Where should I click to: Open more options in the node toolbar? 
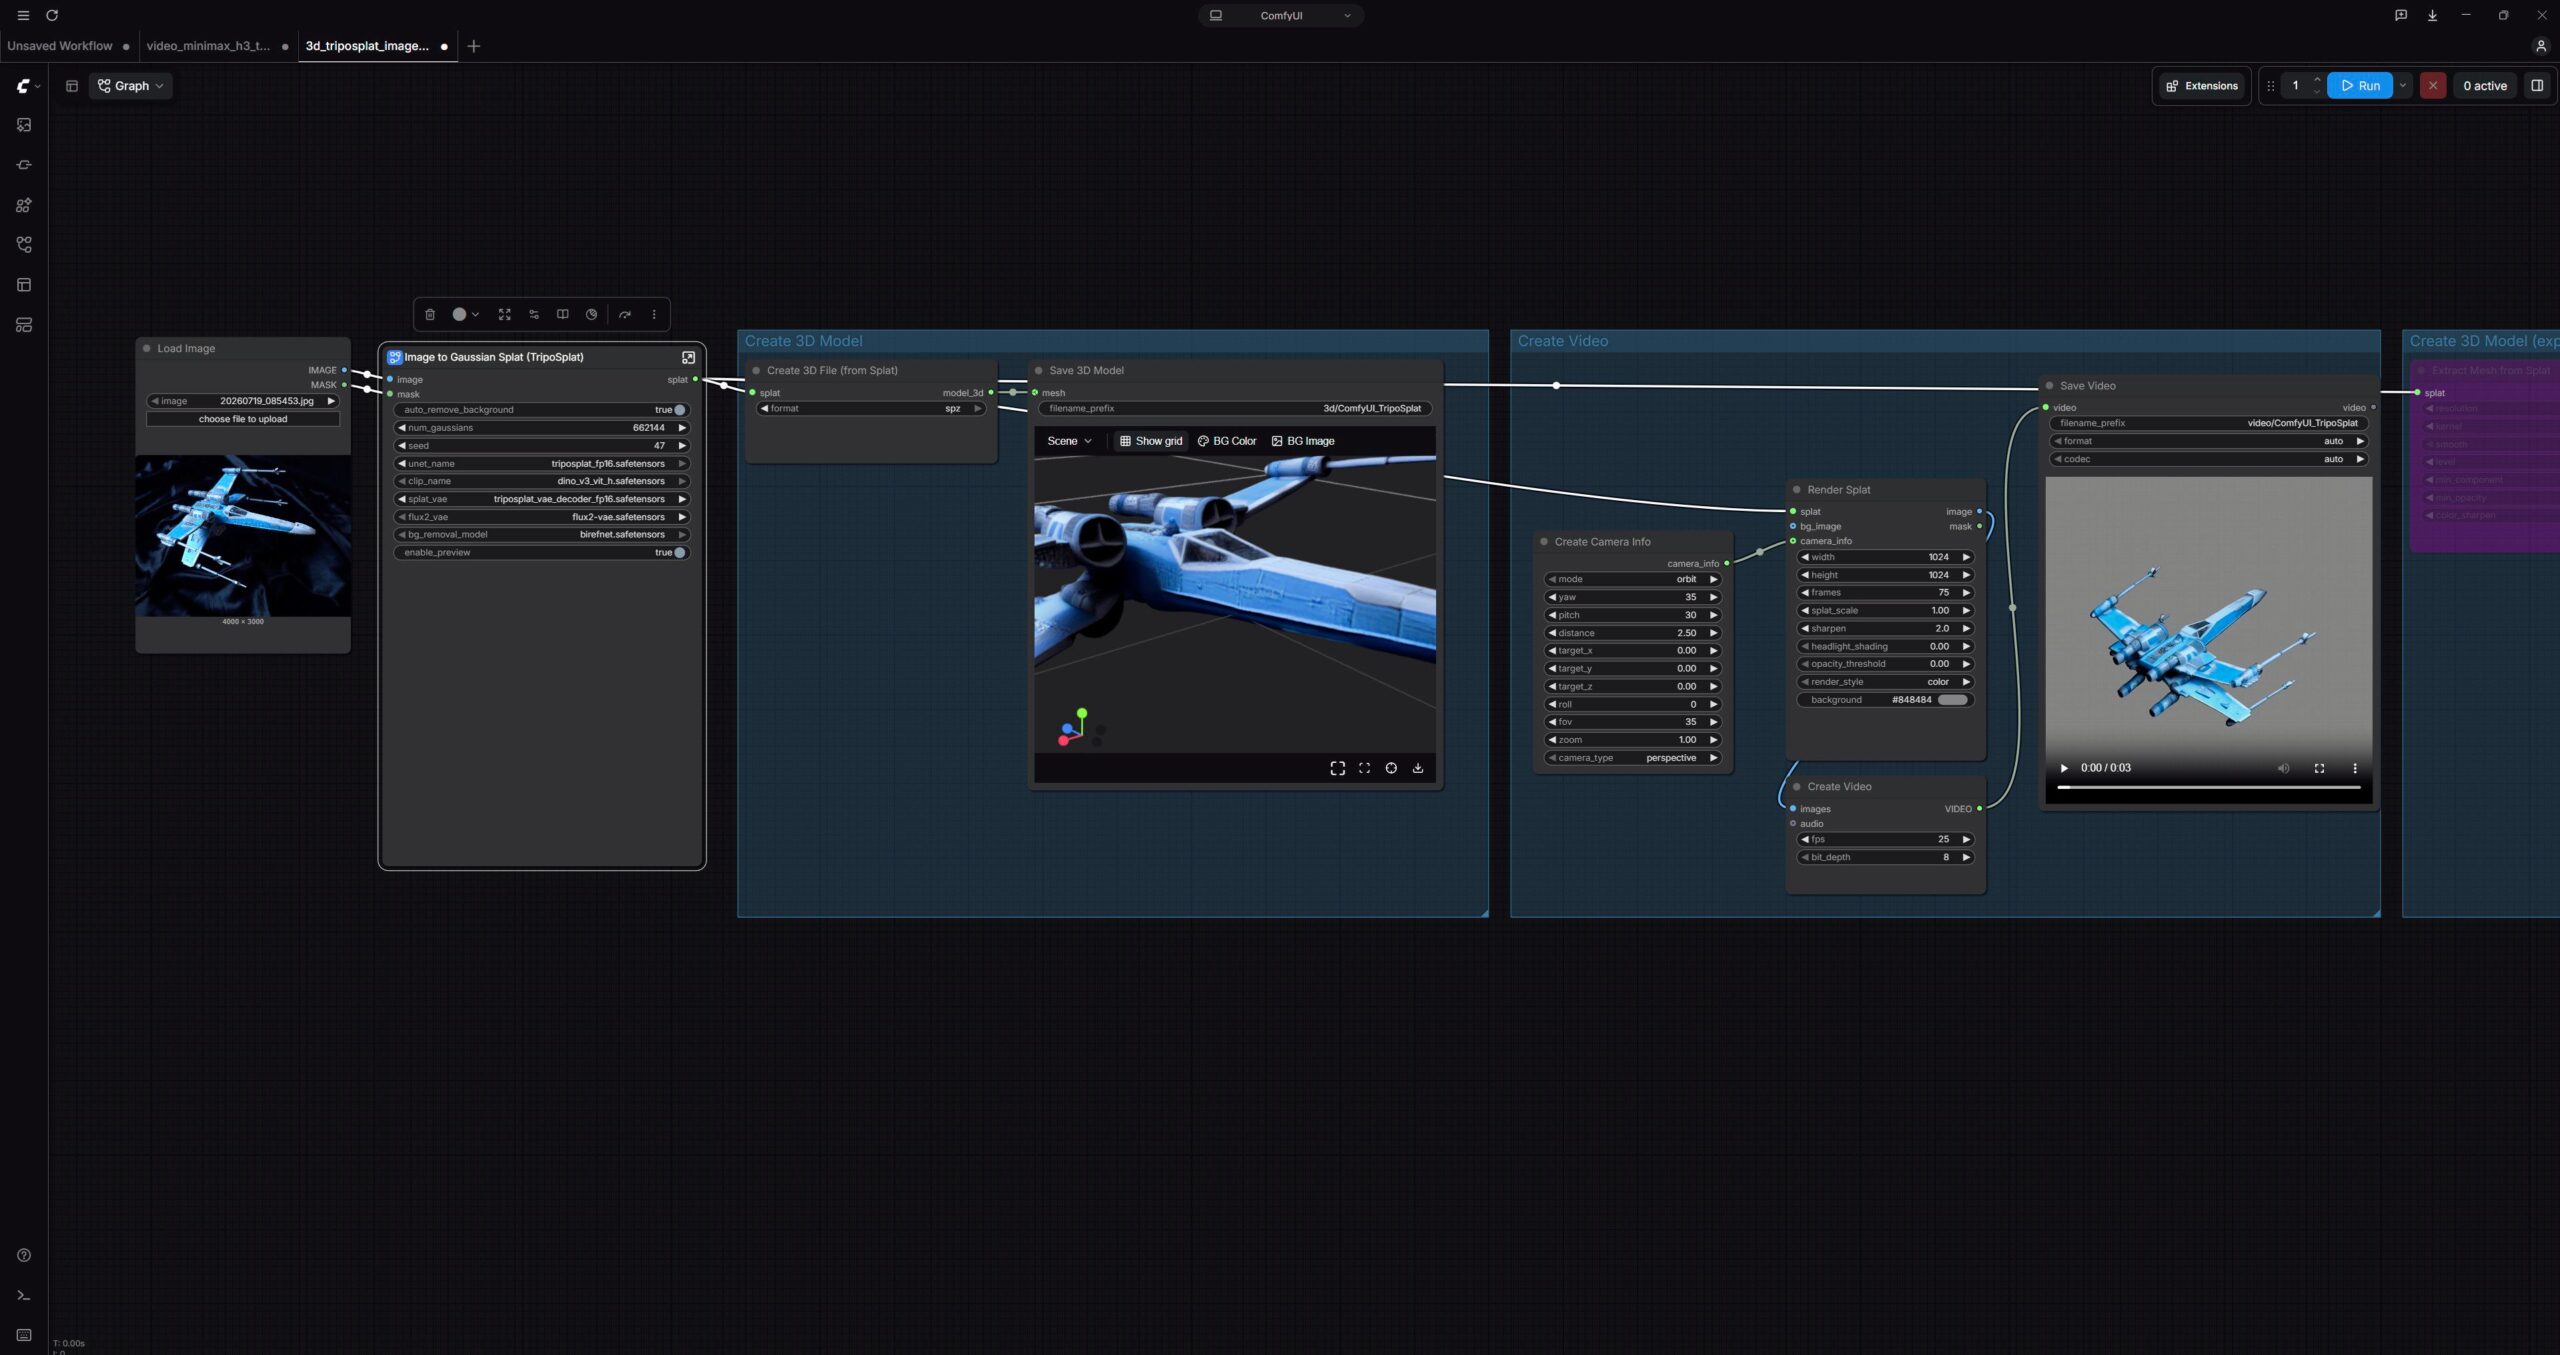[x=654, y=314]
